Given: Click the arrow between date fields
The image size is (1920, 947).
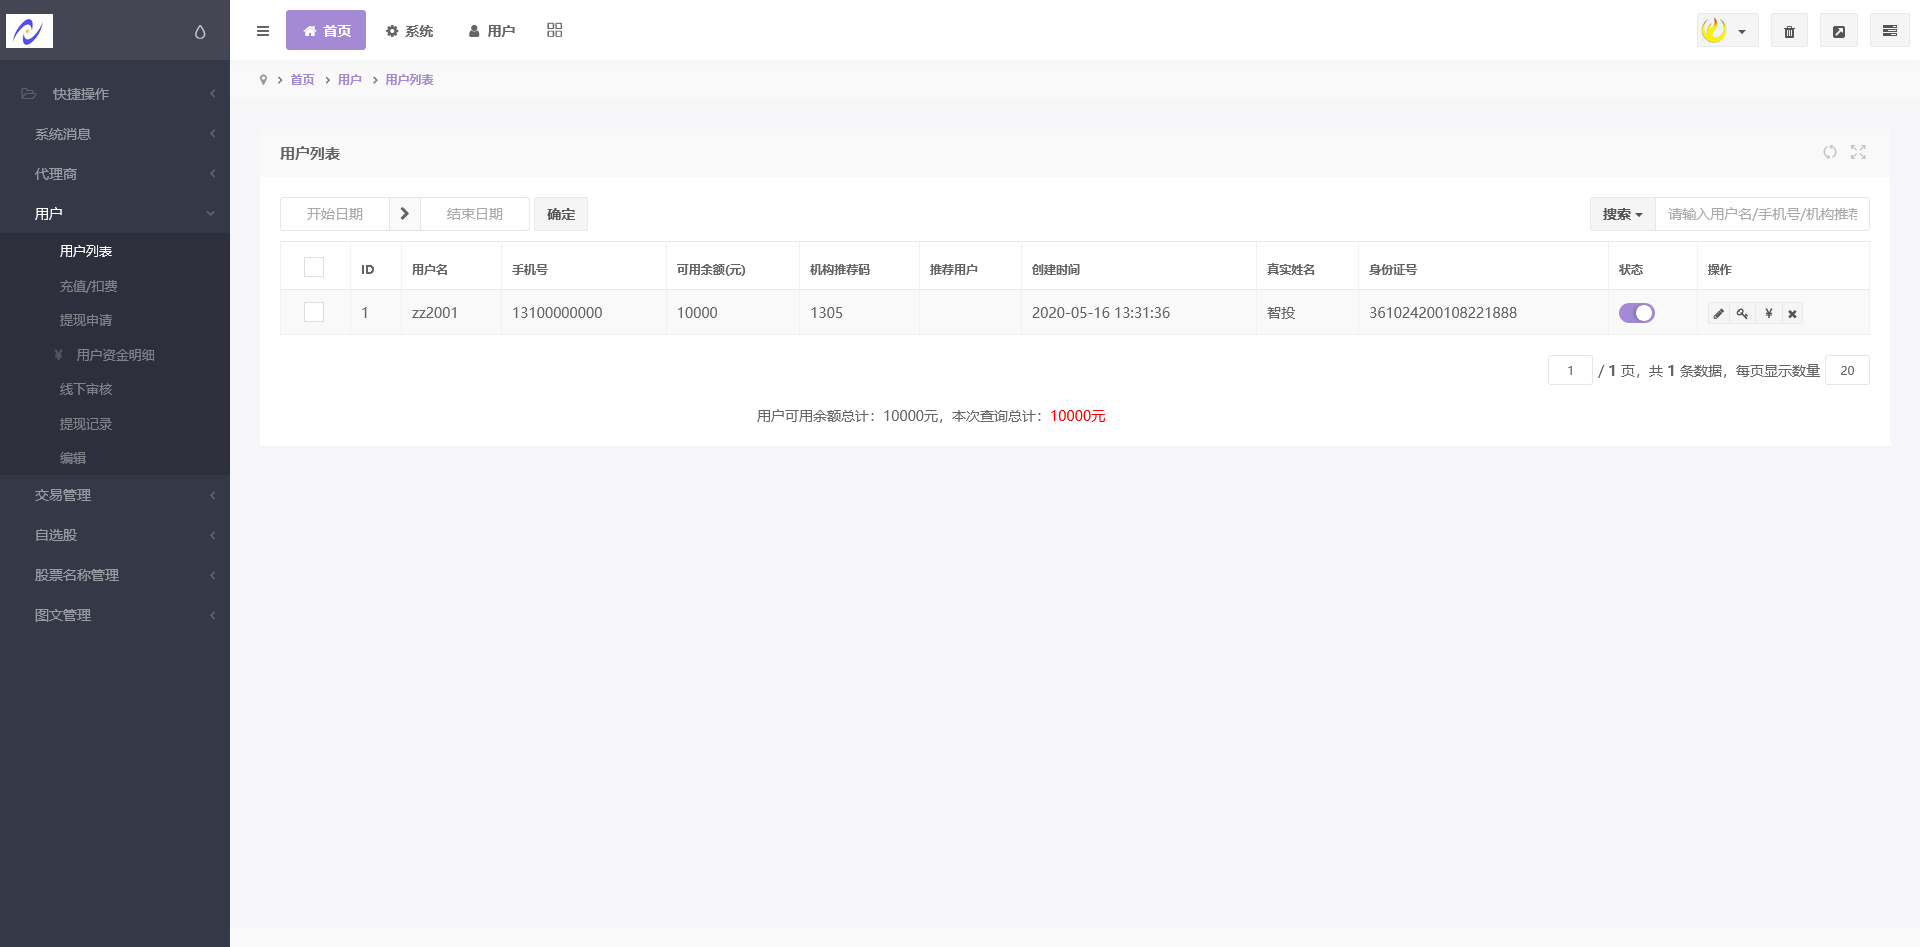Looking at the screenshot, I should click(x=404, y=214).
